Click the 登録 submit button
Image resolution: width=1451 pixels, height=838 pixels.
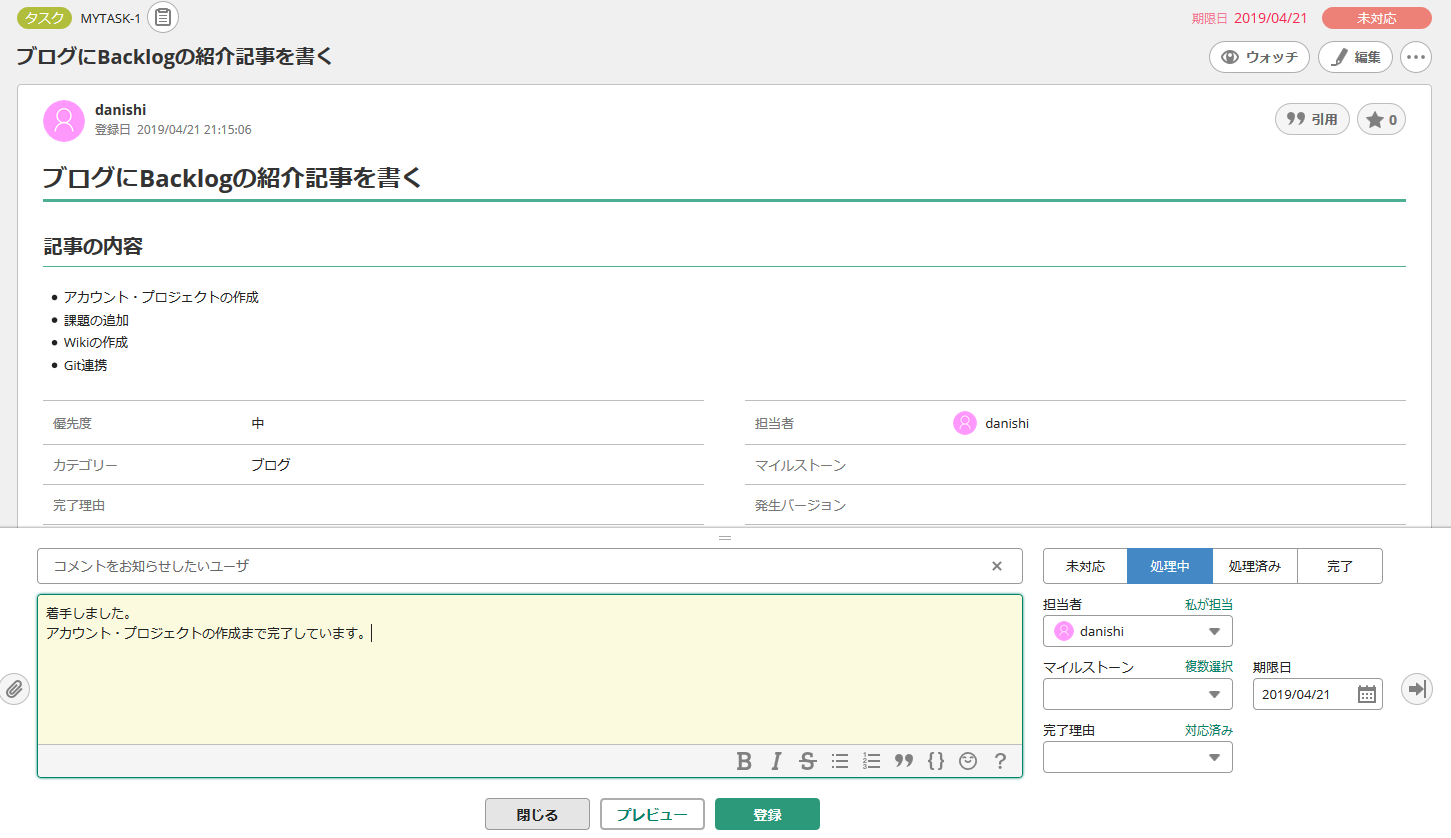[x=767, y=814]
